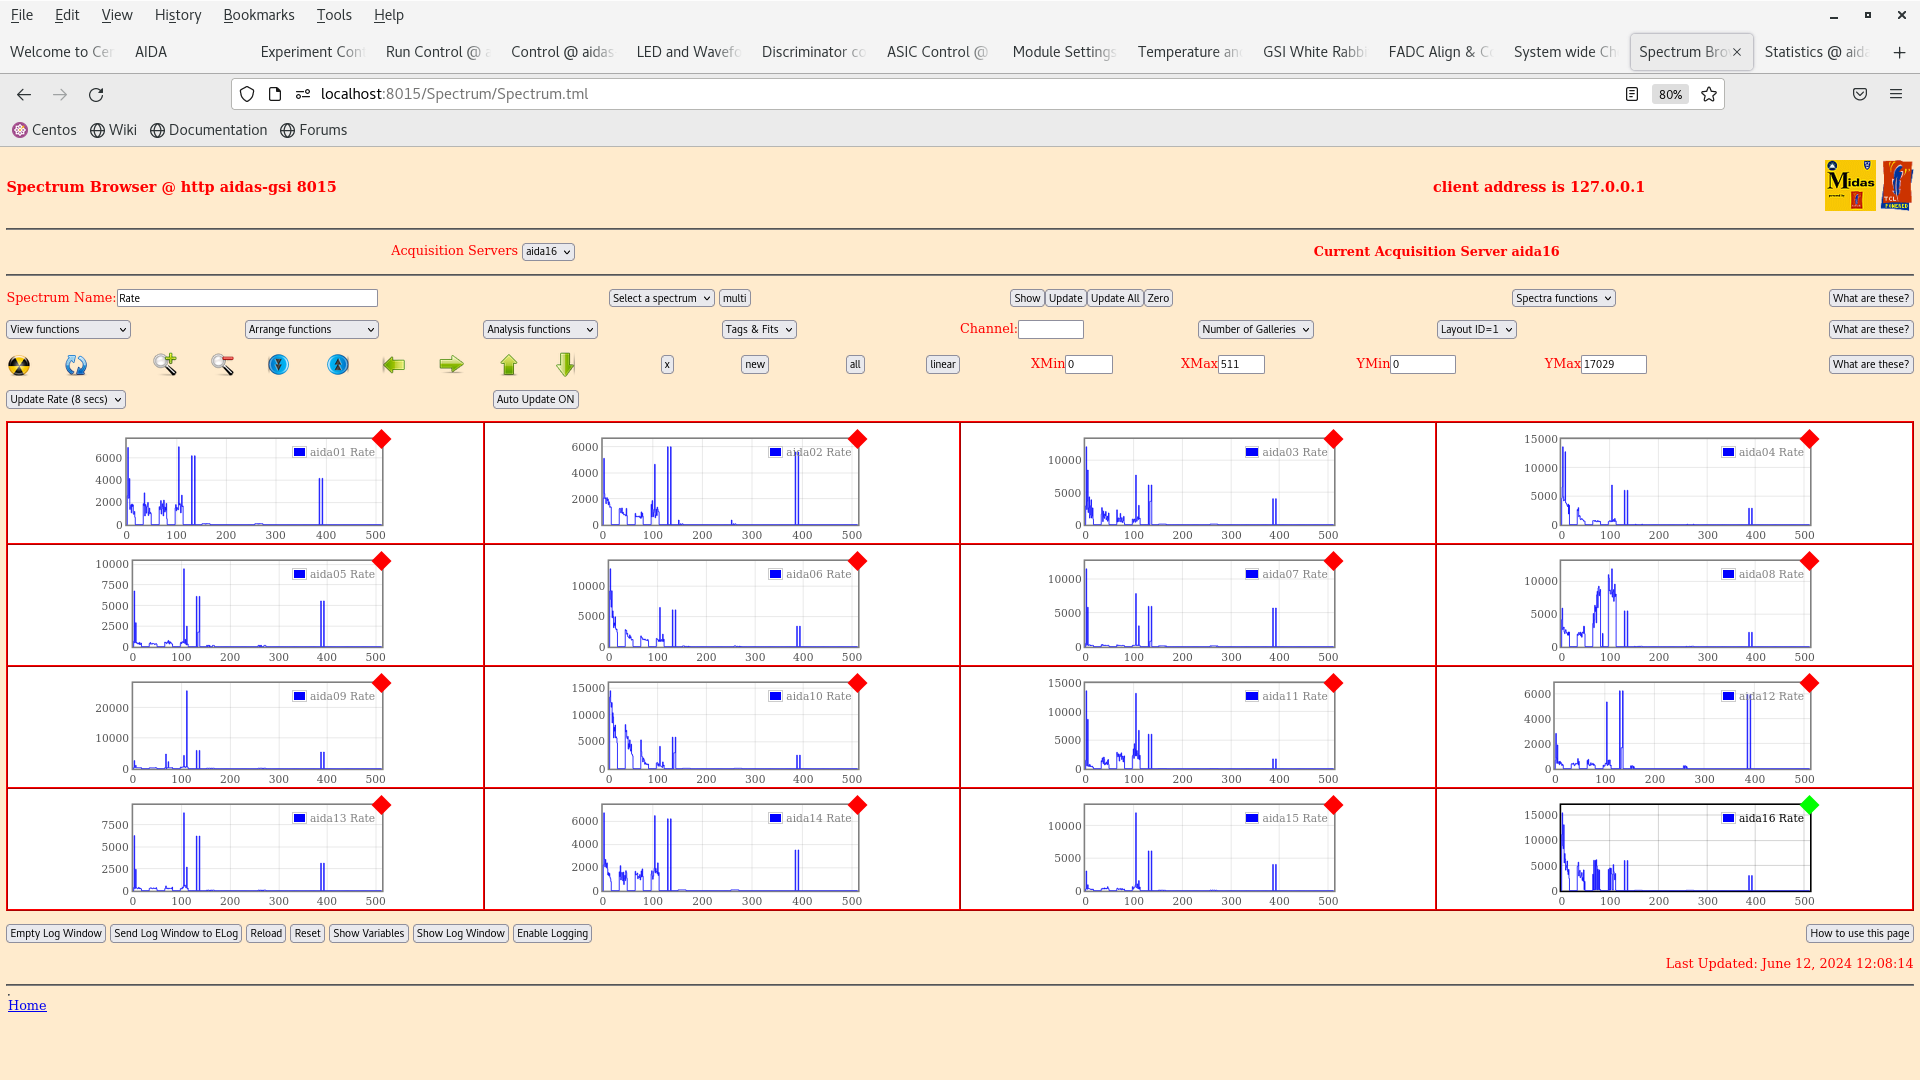Viewport: 1920px width, 1080px height.
Task: Select the zoom-out magnifier icon
Action: pos(222,365)
